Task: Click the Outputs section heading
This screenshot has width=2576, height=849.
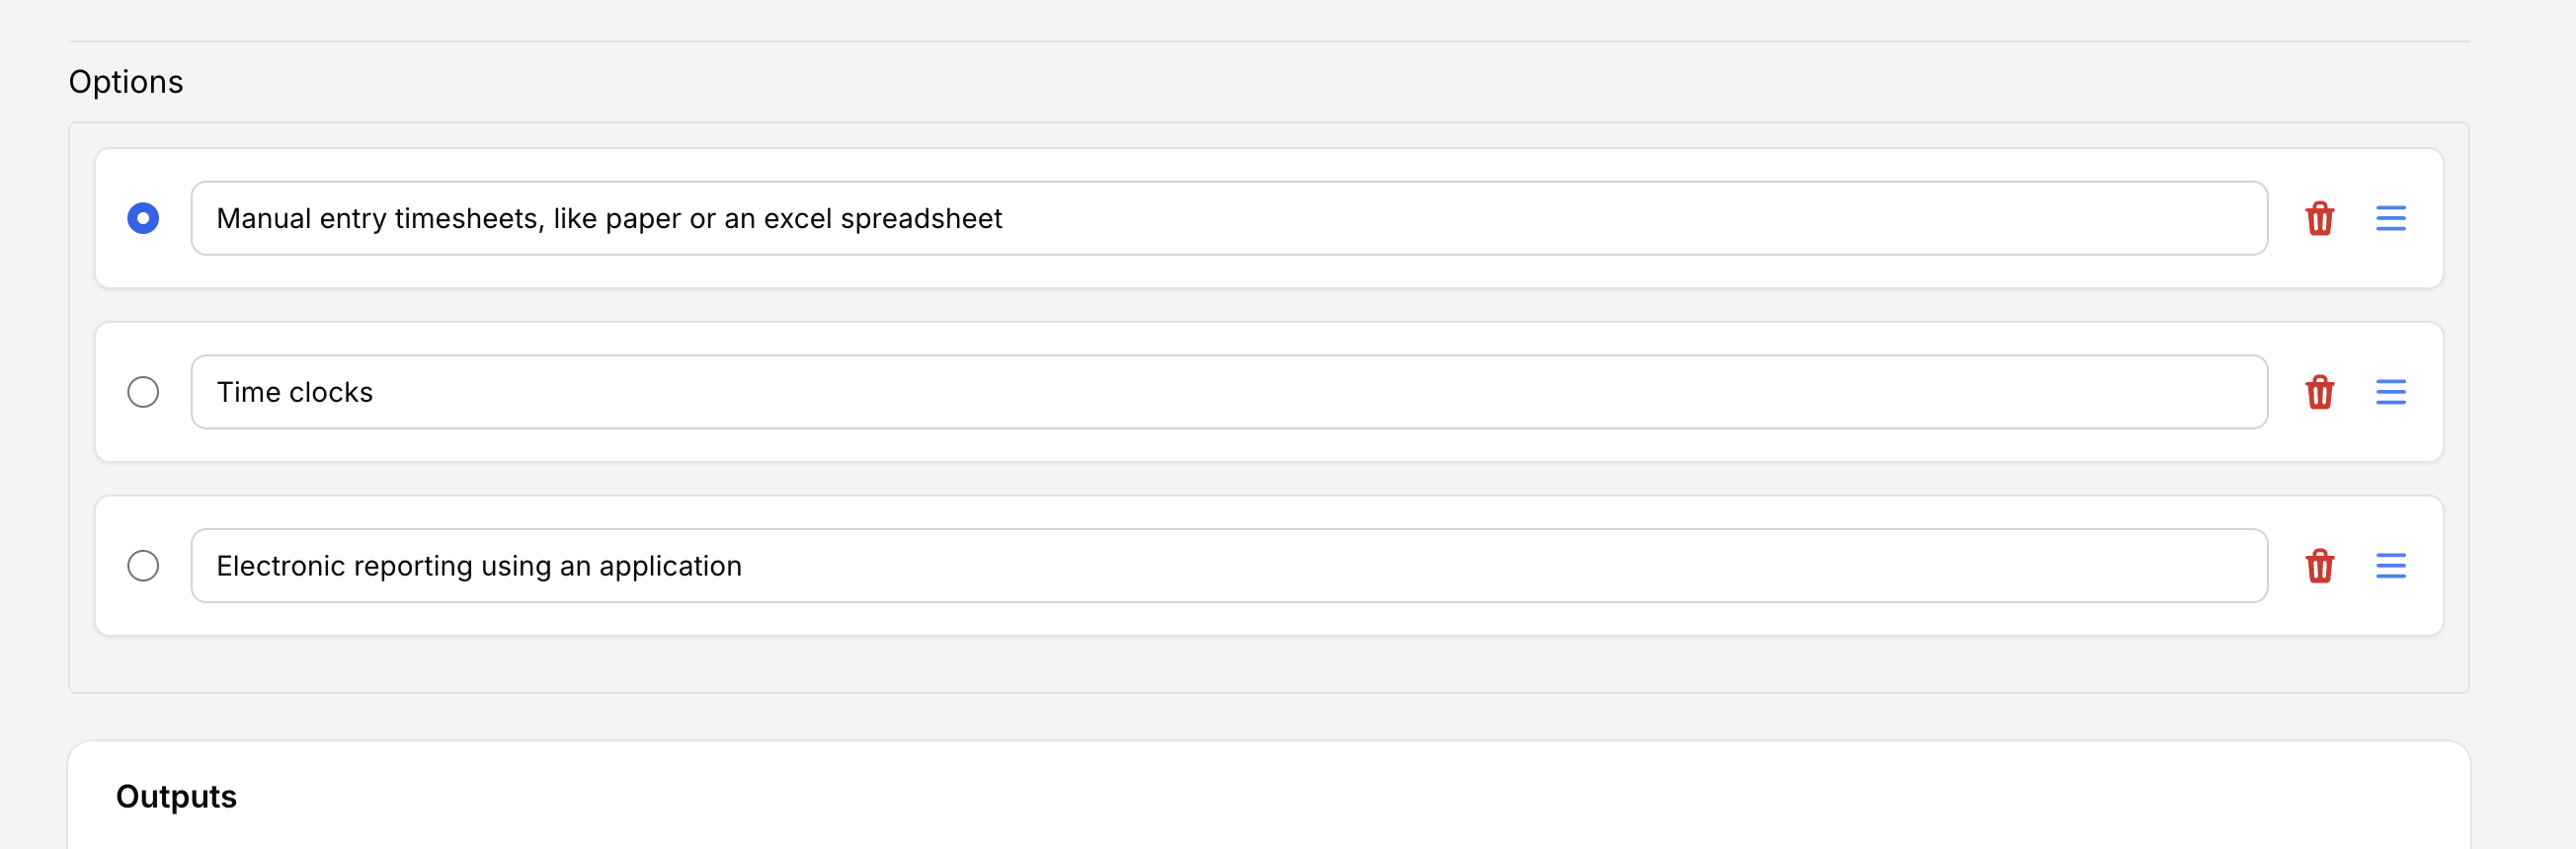Action: (x=176, y=796)
